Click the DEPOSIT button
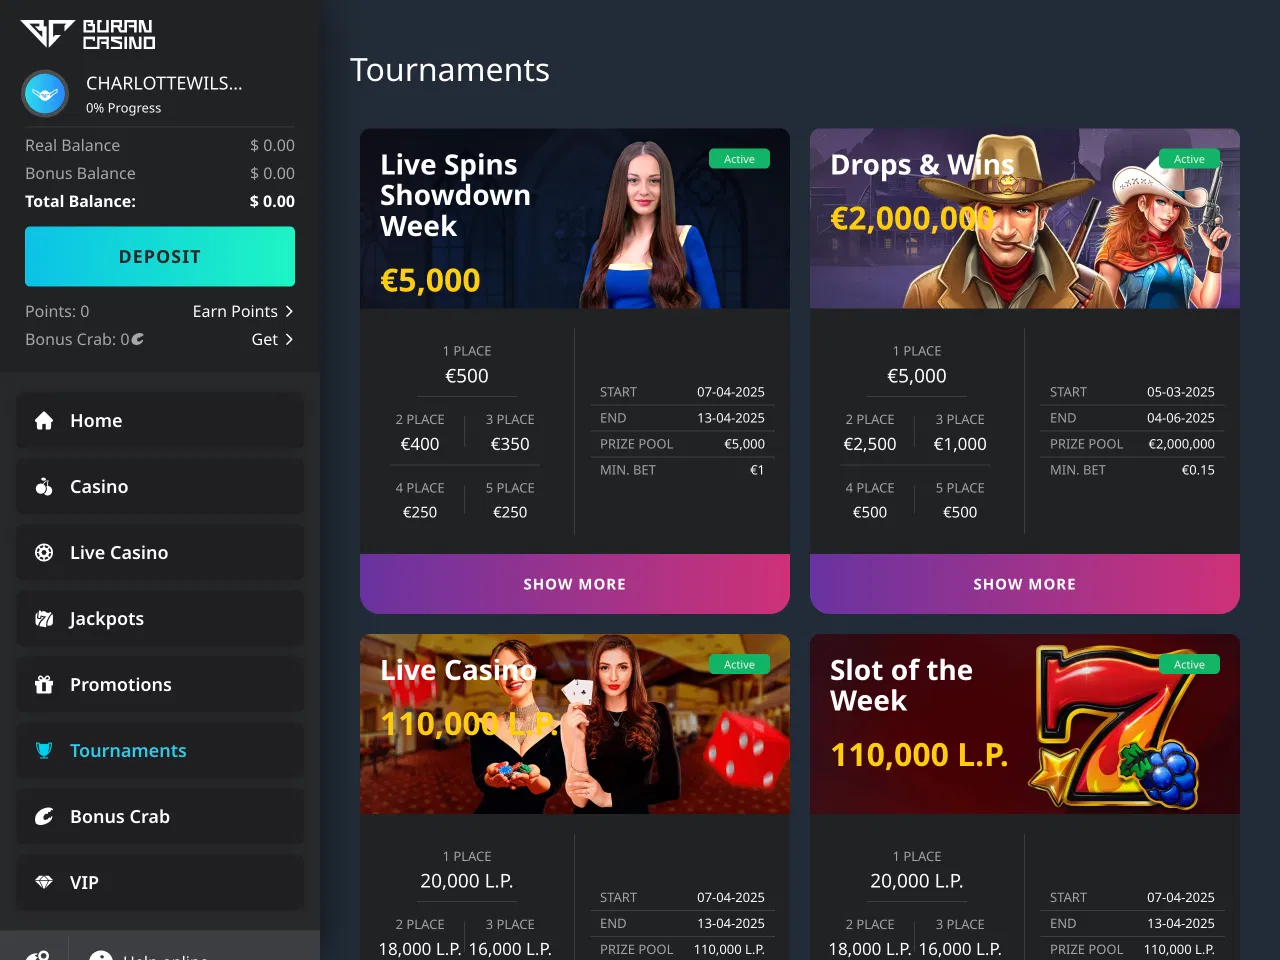 click(x=160, y=257)
